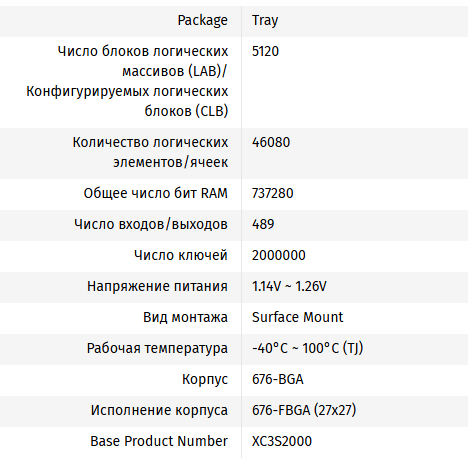Click the 5120 logic blocks value
Screen dimensions: 468x470
point(265,51)
